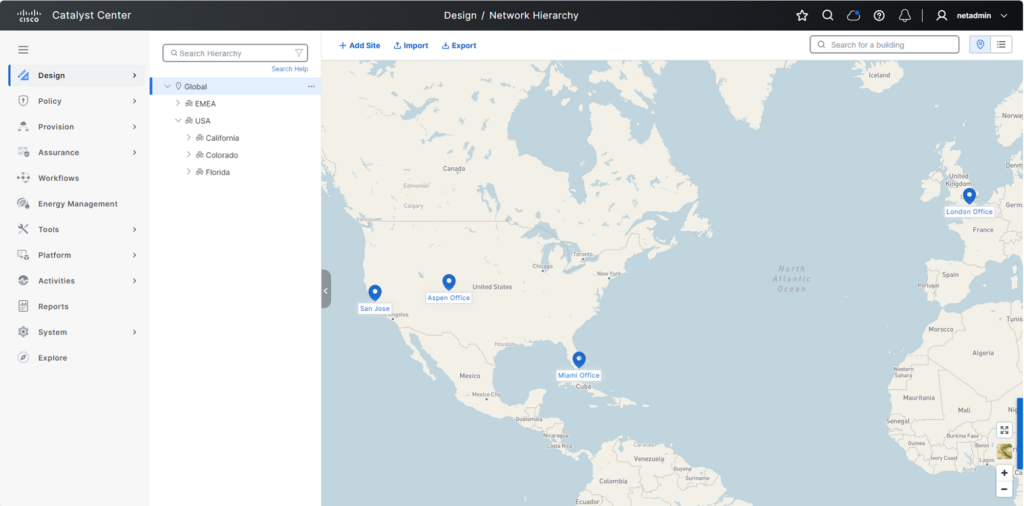Focus the Search Hierarchy input field
Image resolution: width=1024 pixels, height=506 pixels.
point(235,53)
